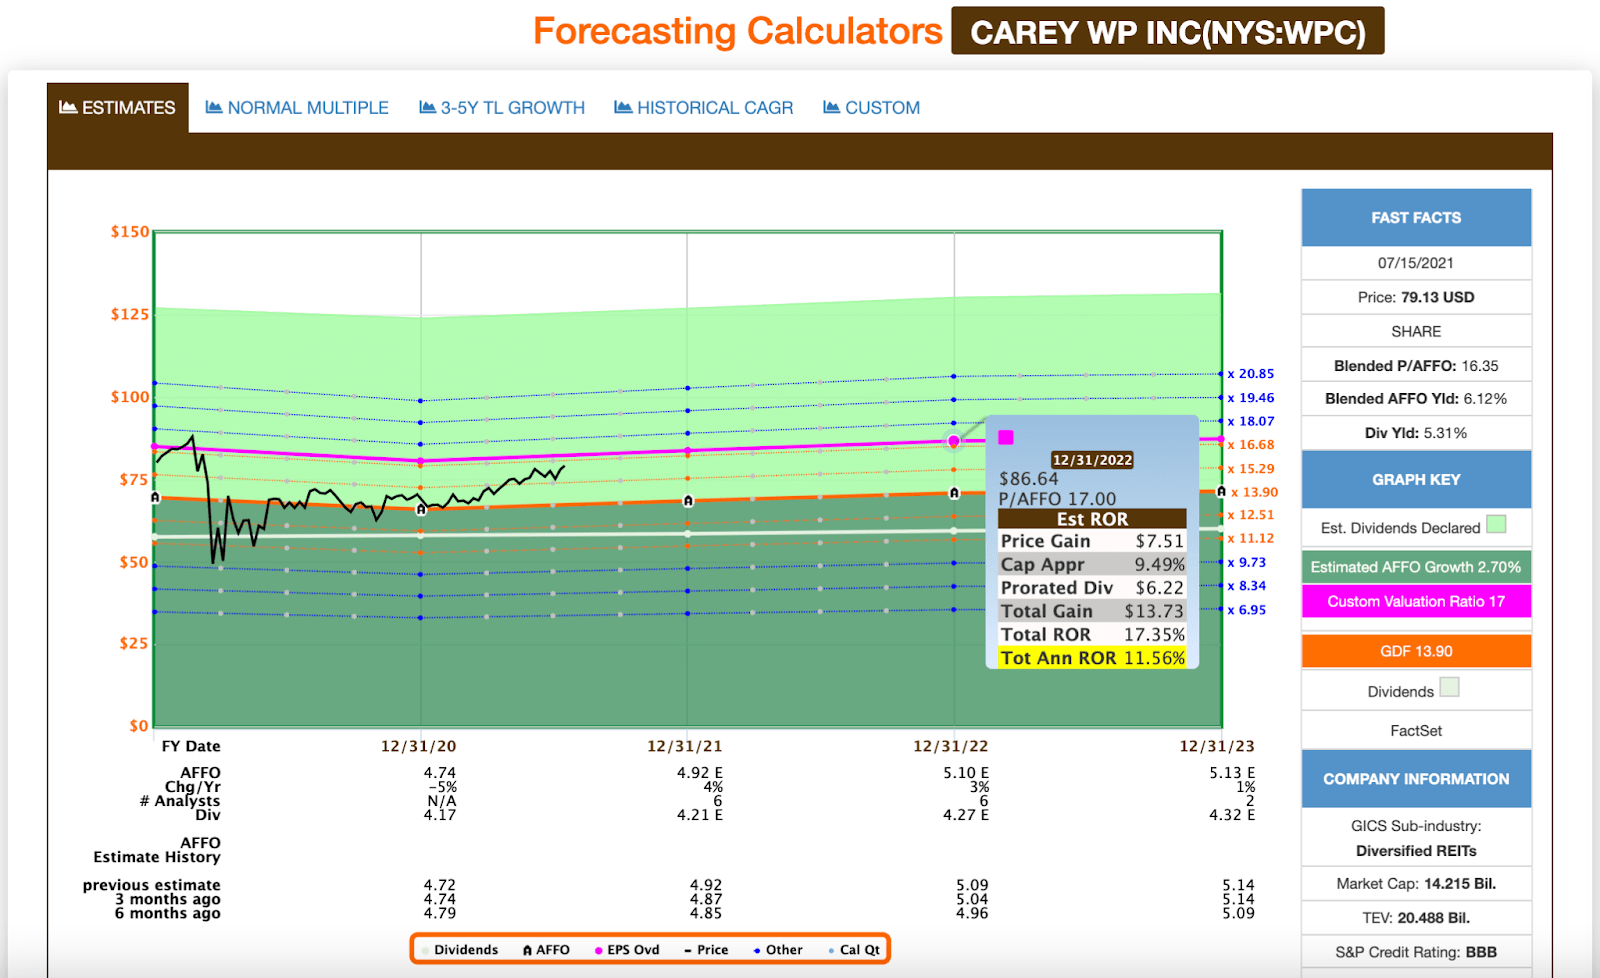The width and height of the screenshot is (1600, 978).
Task: Toggle Dividends series in chart legend
Action: tap(460, 950)
